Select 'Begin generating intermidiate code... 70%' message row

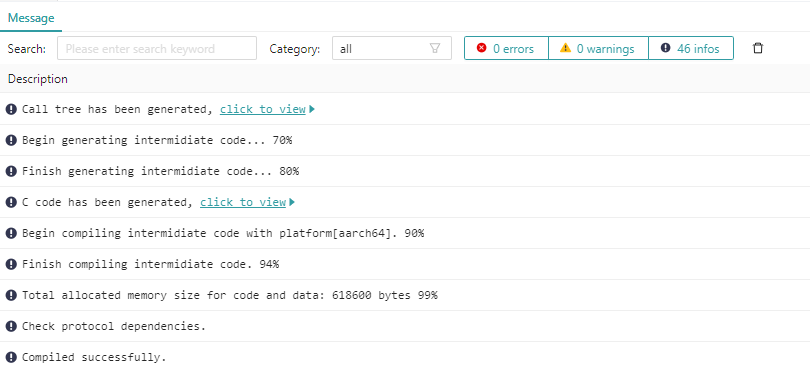coord(405,140)
